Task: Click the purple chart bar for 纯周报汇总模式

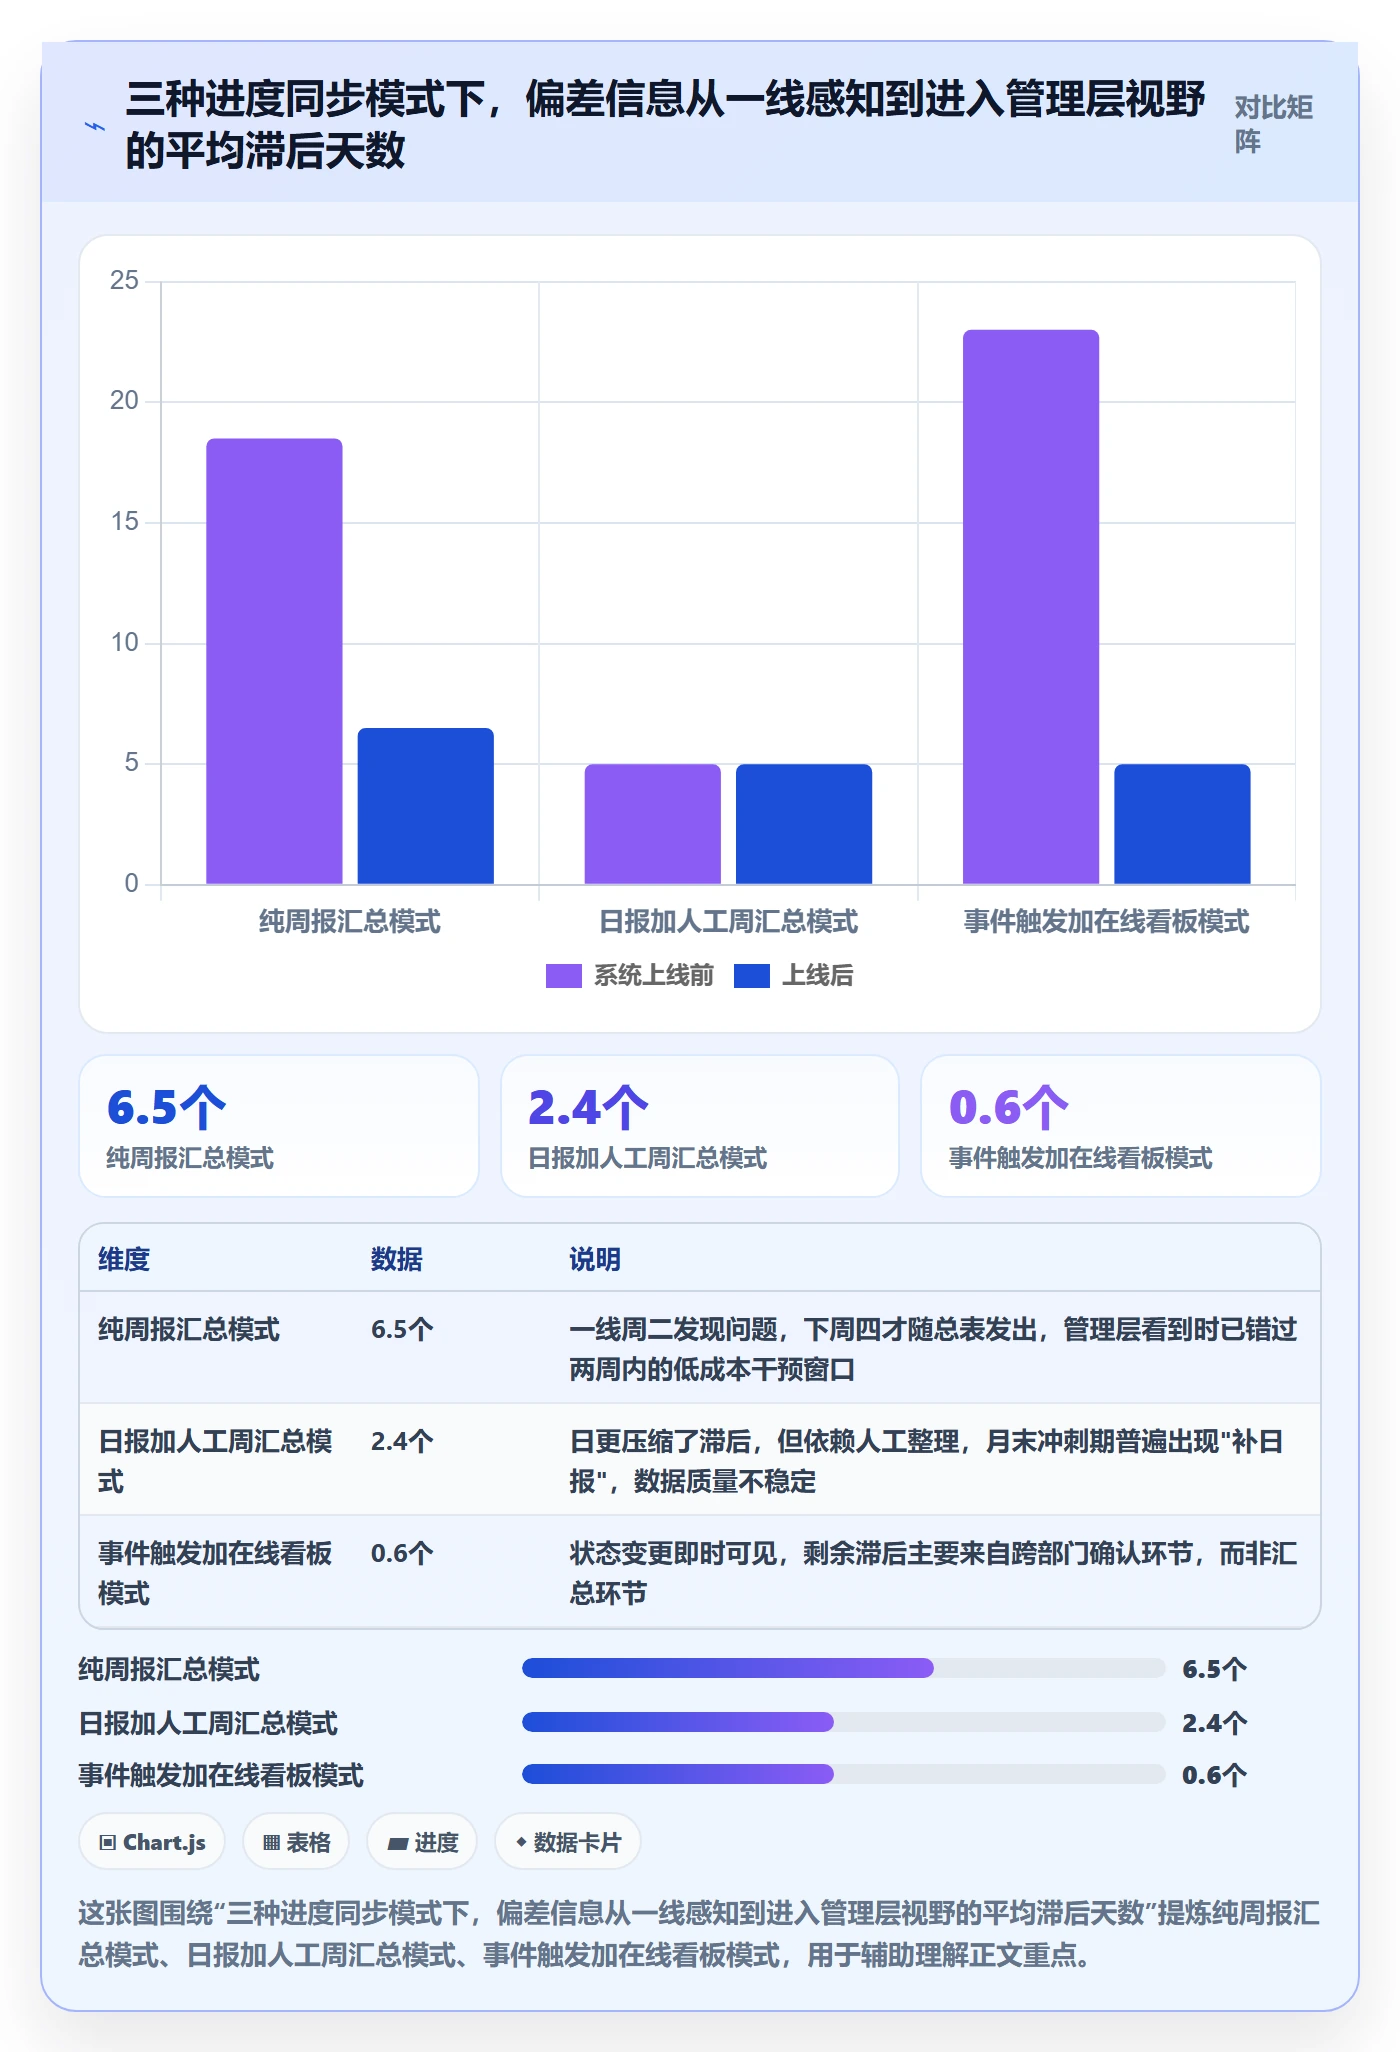Action: (274, 661)
